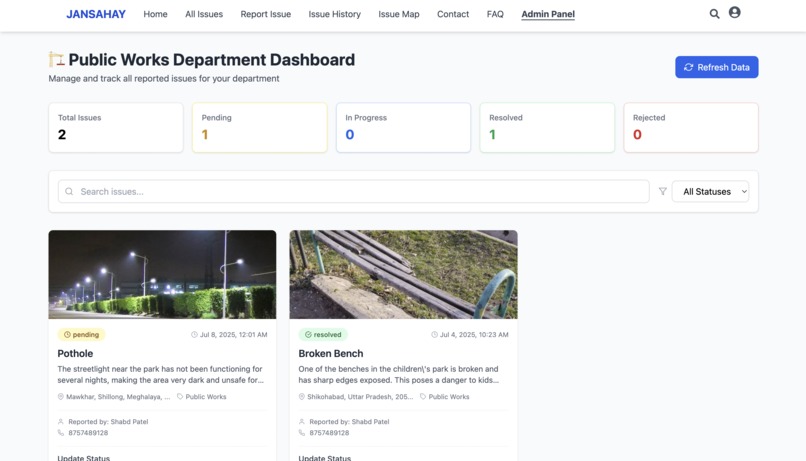Open the Issue Map page

click(x=399, y=14)
